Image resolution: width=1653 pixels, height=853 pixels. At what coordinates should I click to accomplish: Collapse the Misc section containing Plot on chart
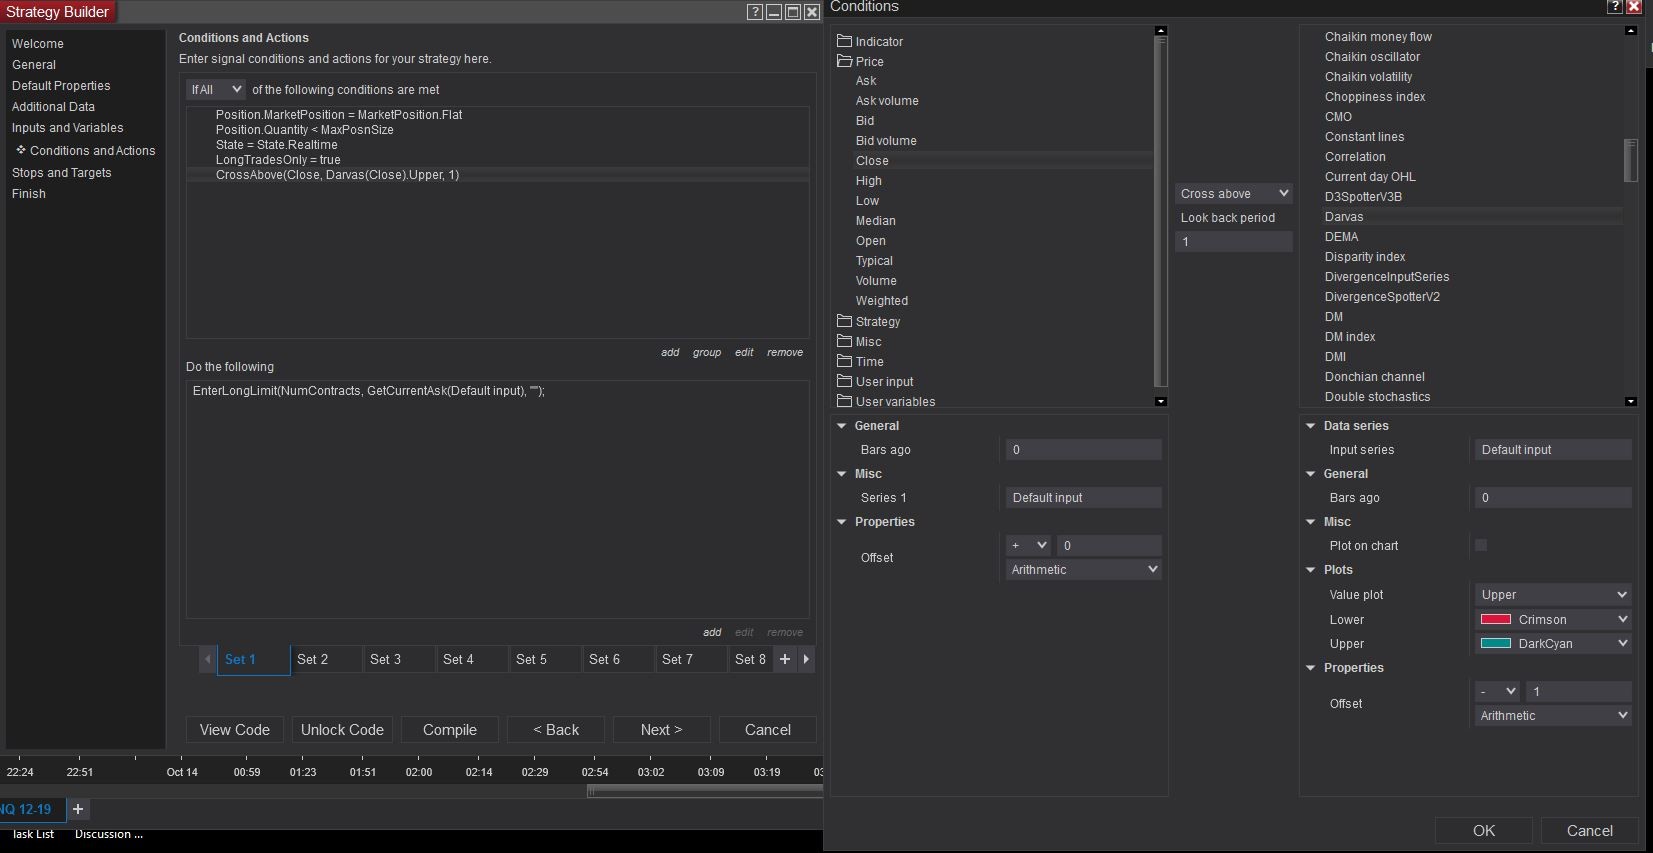click(x=1311, y=522)
